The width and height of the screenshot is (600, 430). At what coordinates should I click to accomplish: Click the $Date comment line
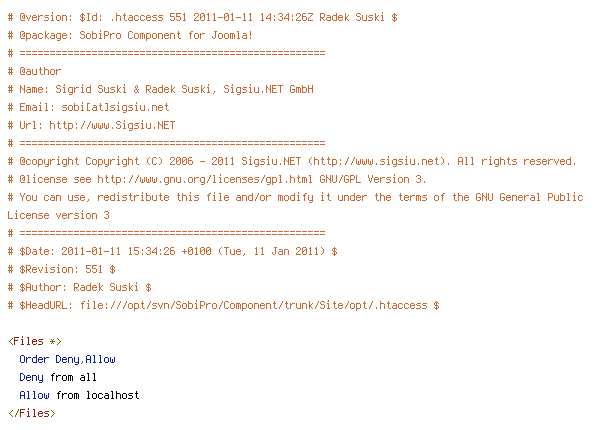[x=173, y=251]
